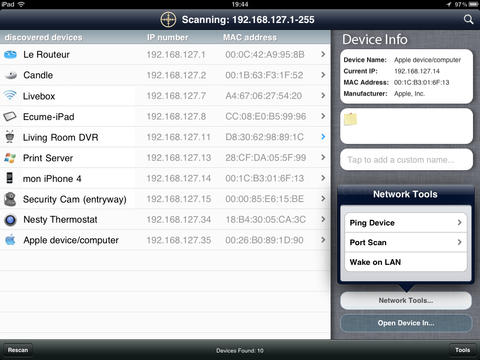
Task: Choose Wake on LAN from Network Tools
Action: pos(406,262)
